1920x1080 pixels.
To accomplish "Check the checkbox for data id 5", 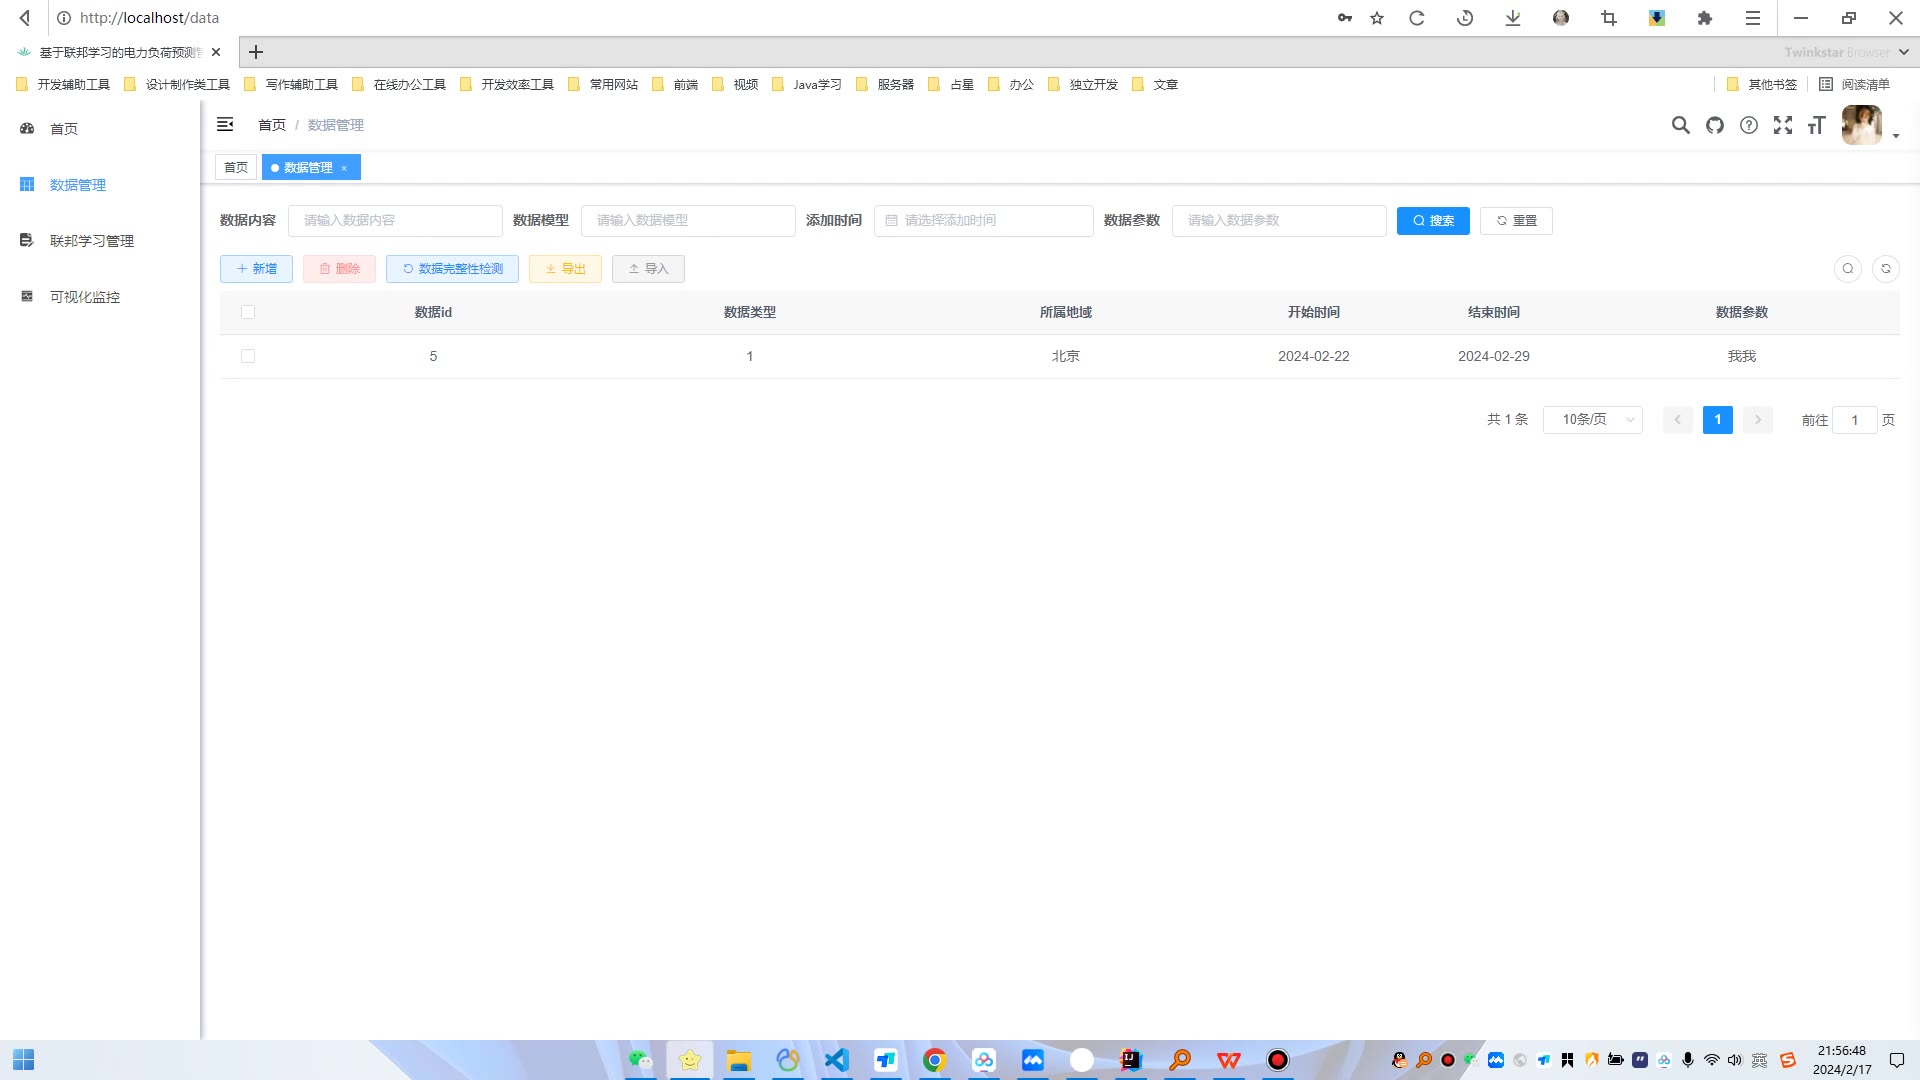I will (248, 356).
